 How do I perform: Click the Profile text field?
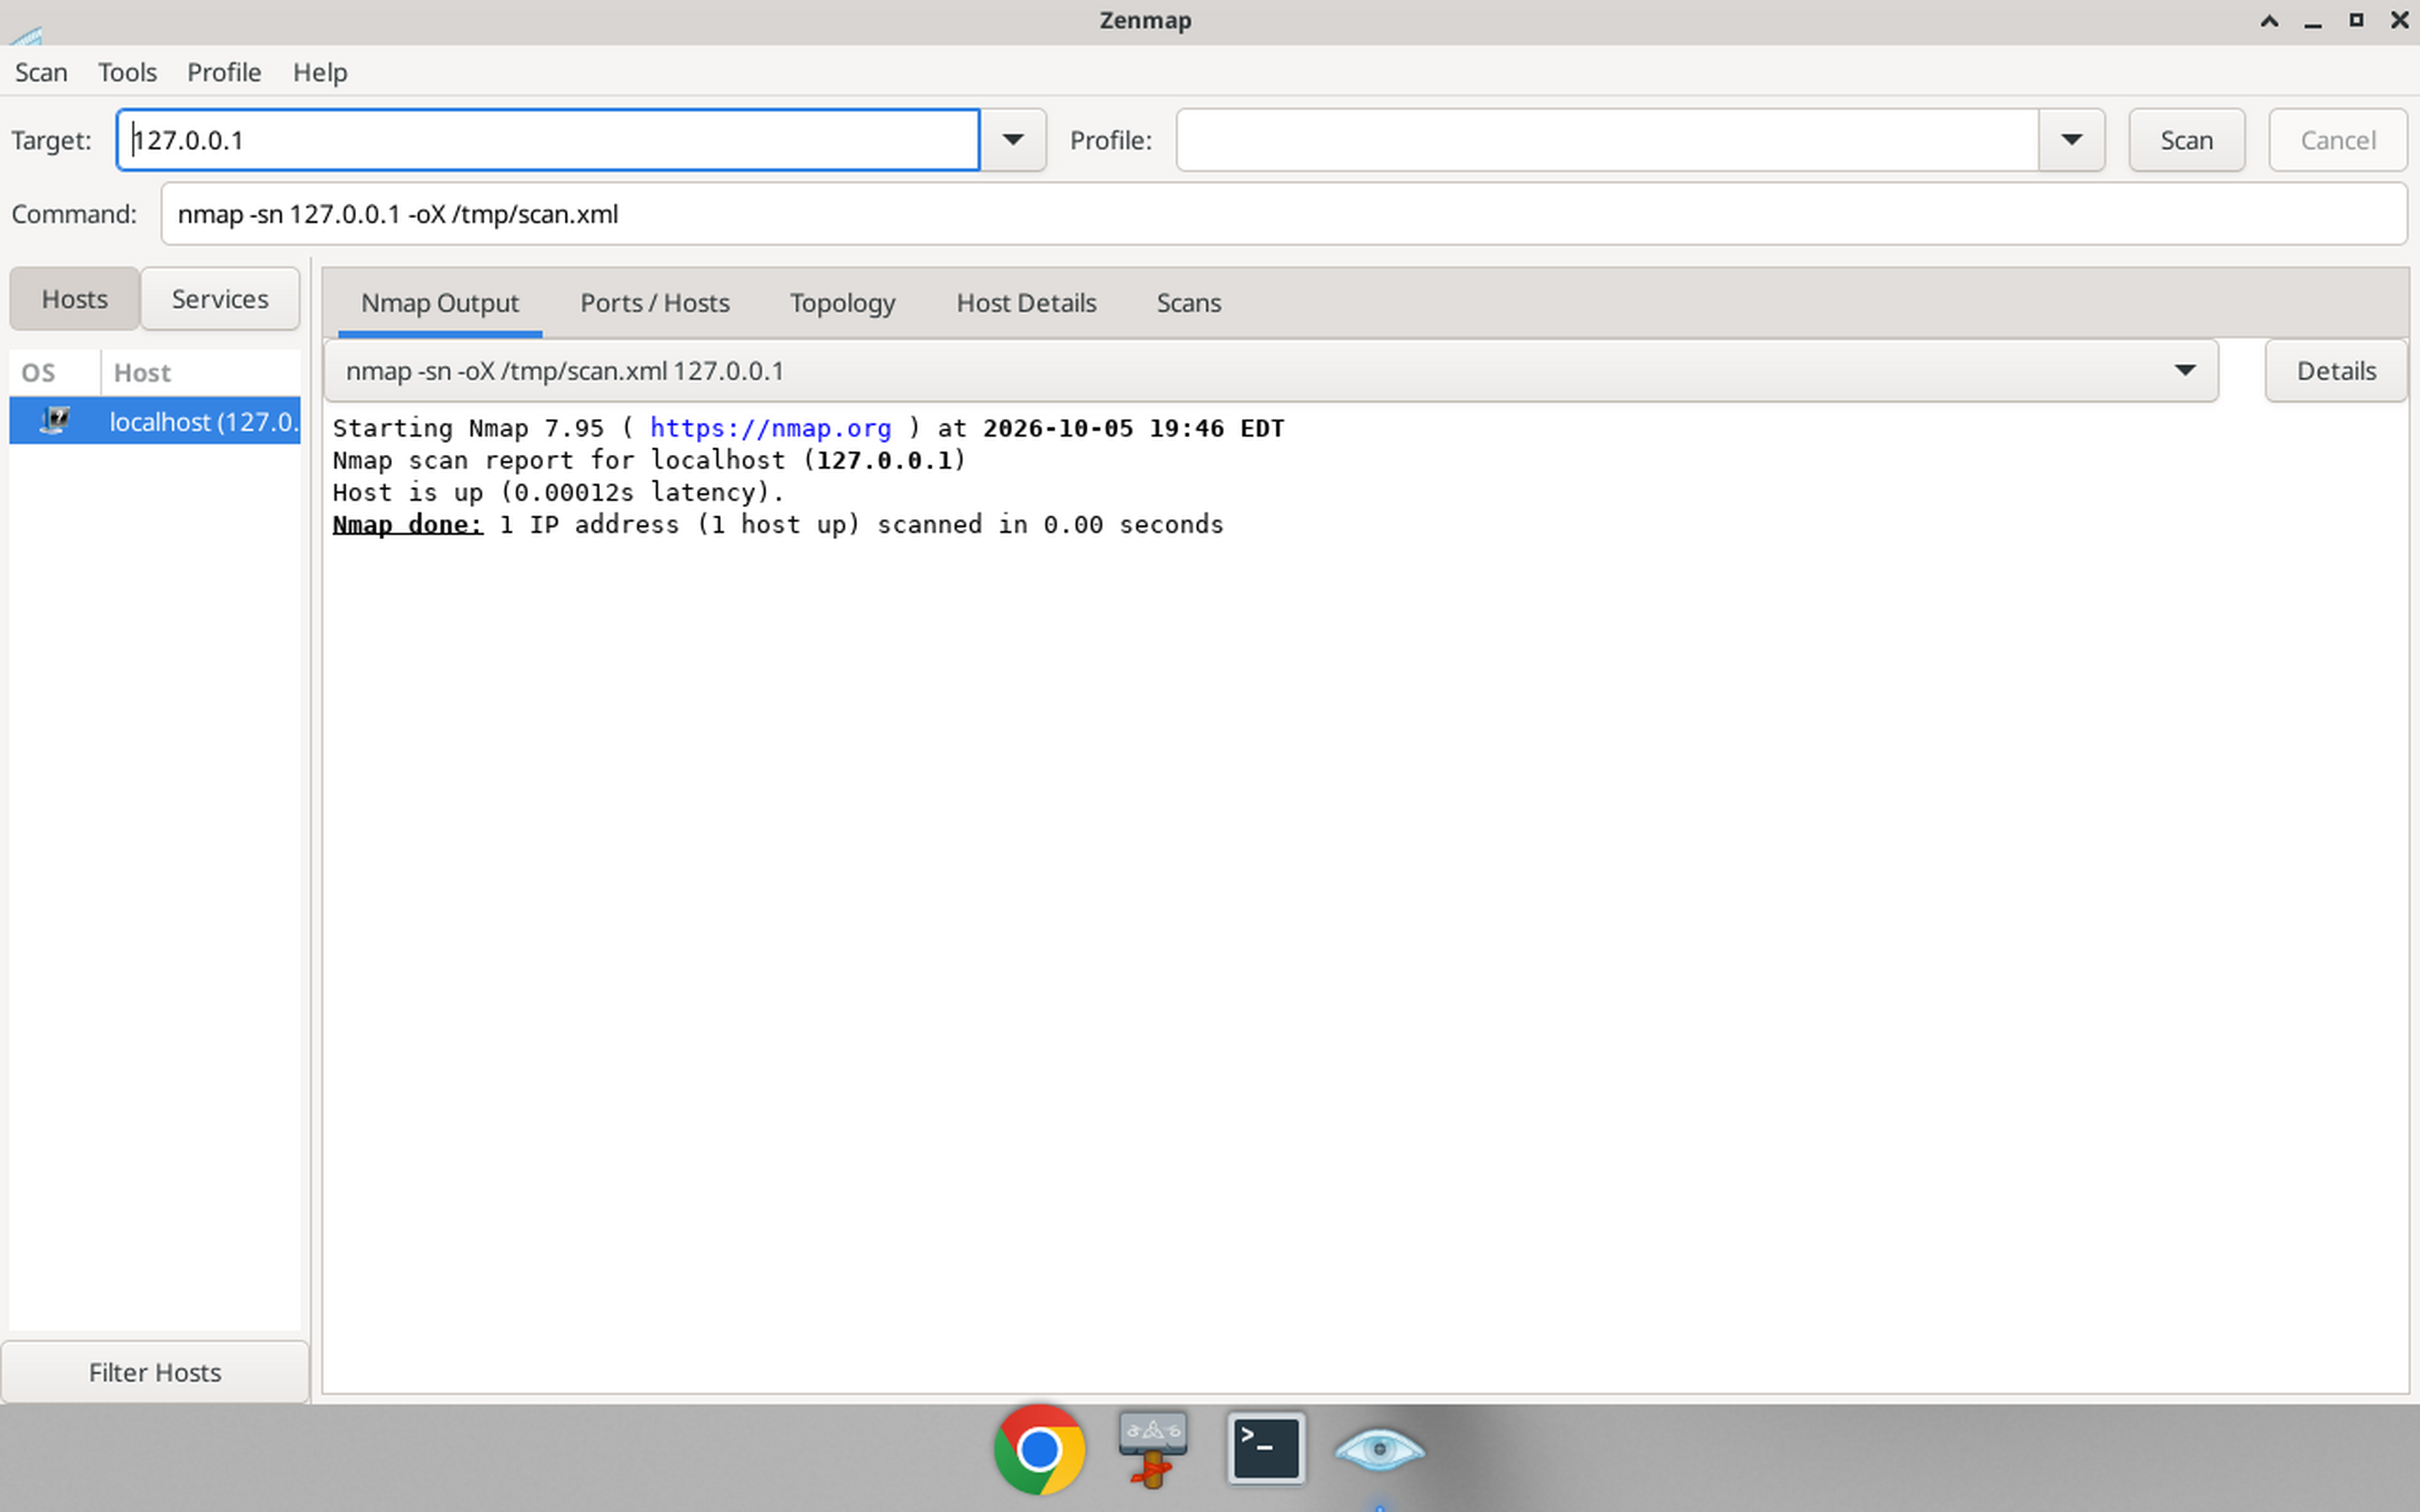tap(1607, 140)
